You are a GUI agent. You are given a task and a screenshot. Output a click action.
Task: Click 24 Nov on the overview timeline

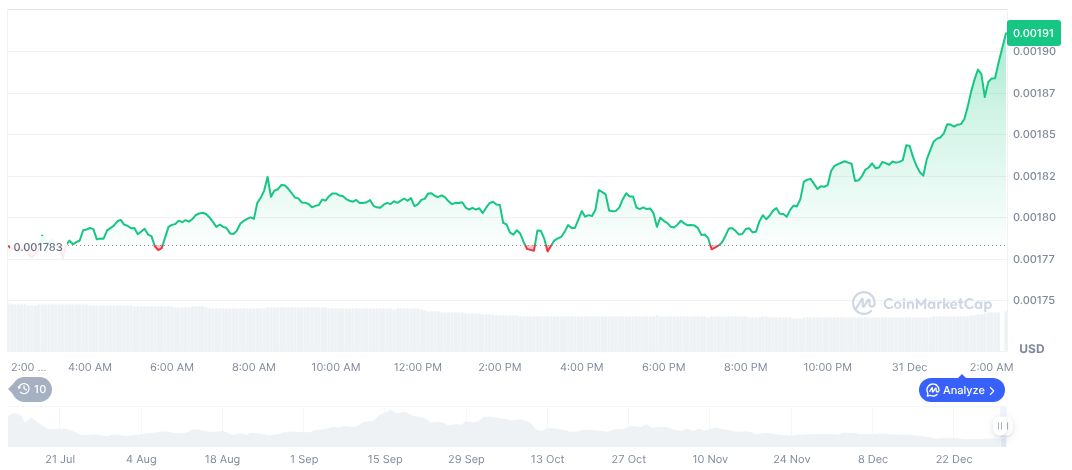point(792,459)
